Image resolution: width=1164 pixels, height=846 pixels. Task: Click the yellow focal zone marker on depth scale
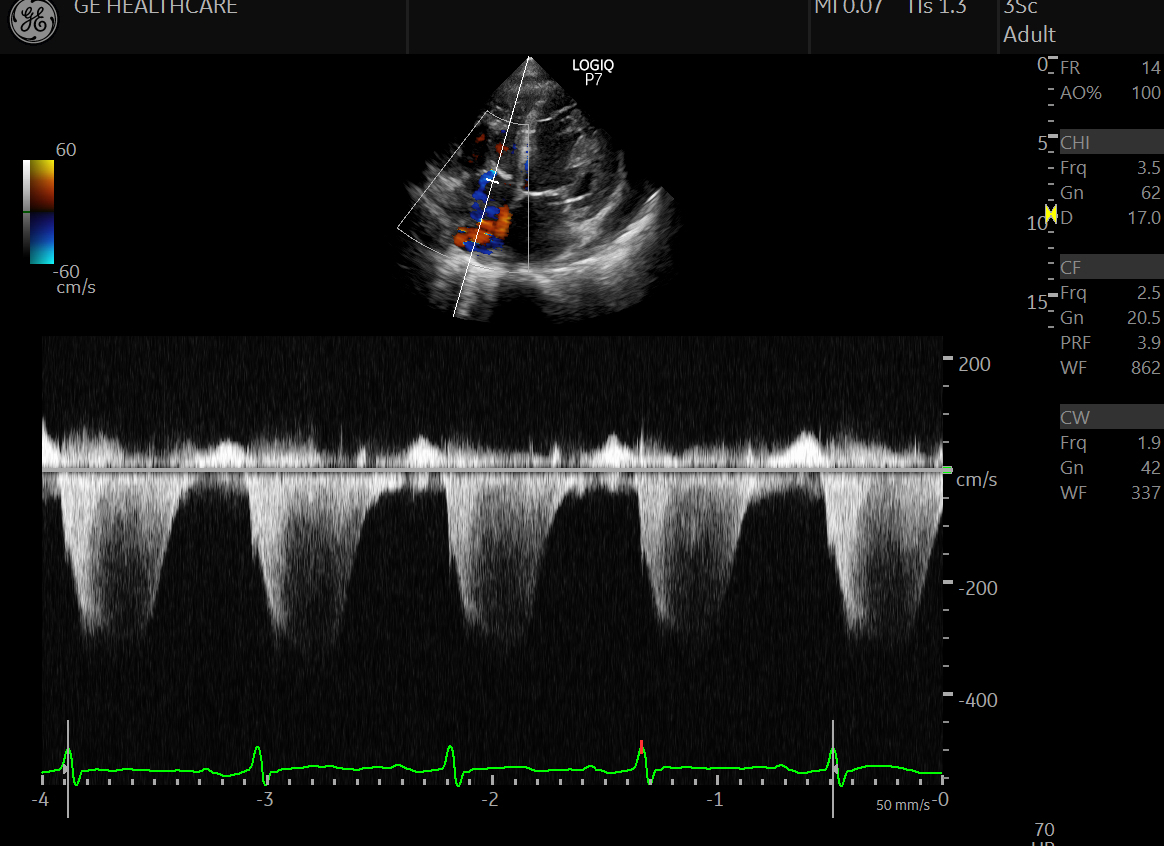(x=1051, y=213)
